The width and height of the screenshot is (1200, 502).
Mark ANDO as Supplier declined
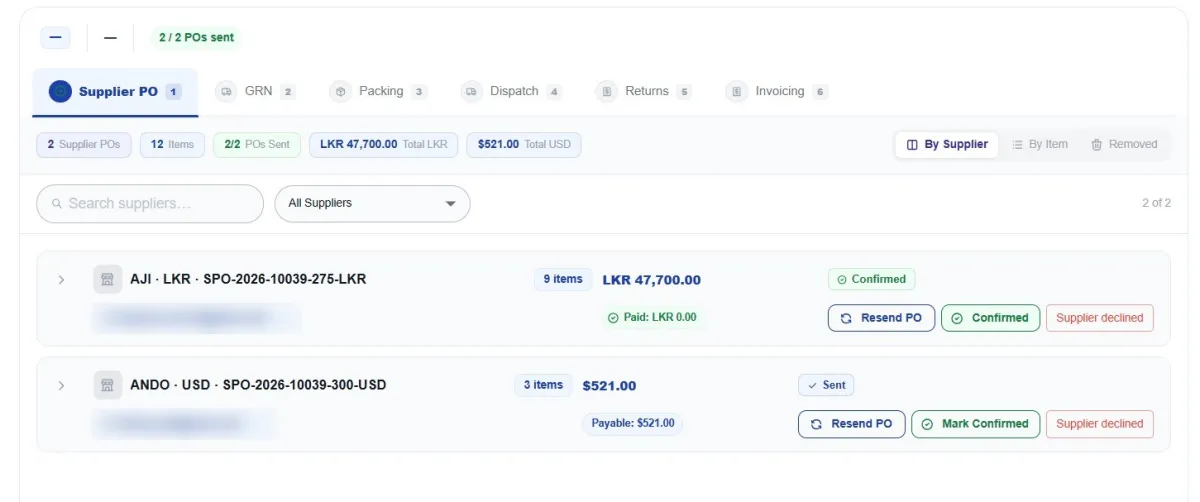tap(1100, 424)
